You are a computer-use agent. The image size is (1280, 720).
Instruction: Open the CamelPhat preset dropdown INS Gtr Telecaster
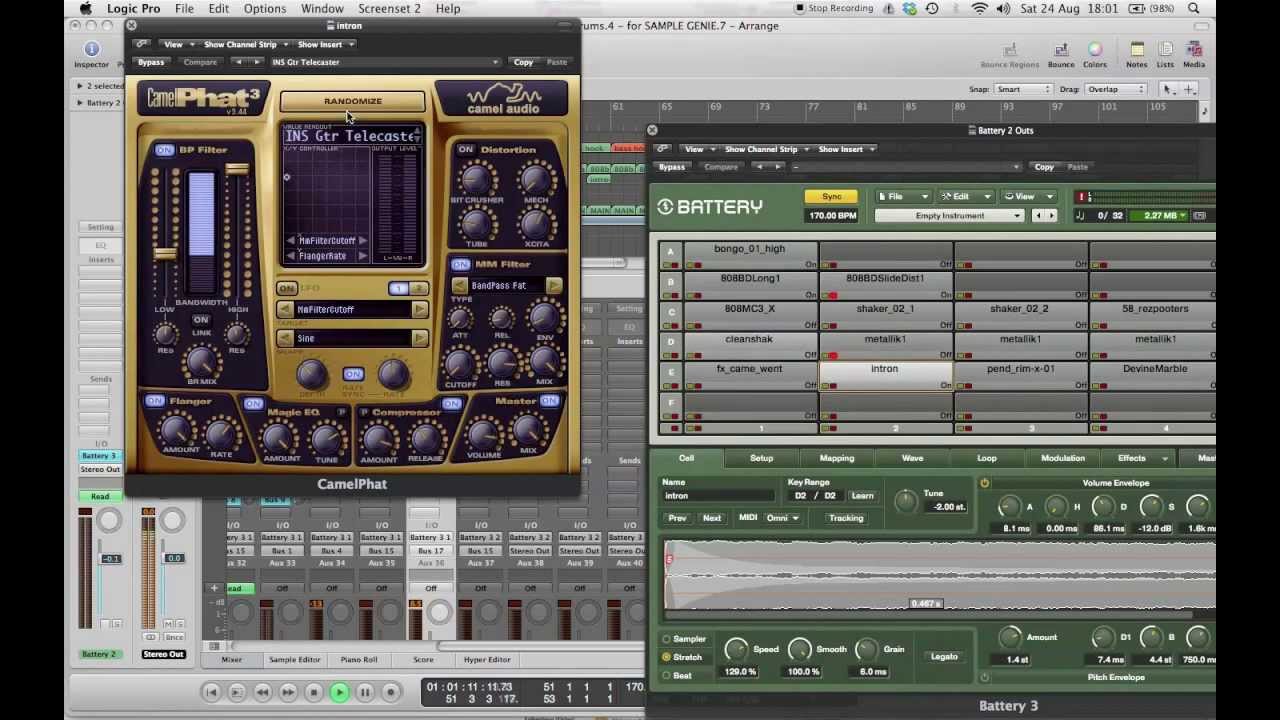384,62
